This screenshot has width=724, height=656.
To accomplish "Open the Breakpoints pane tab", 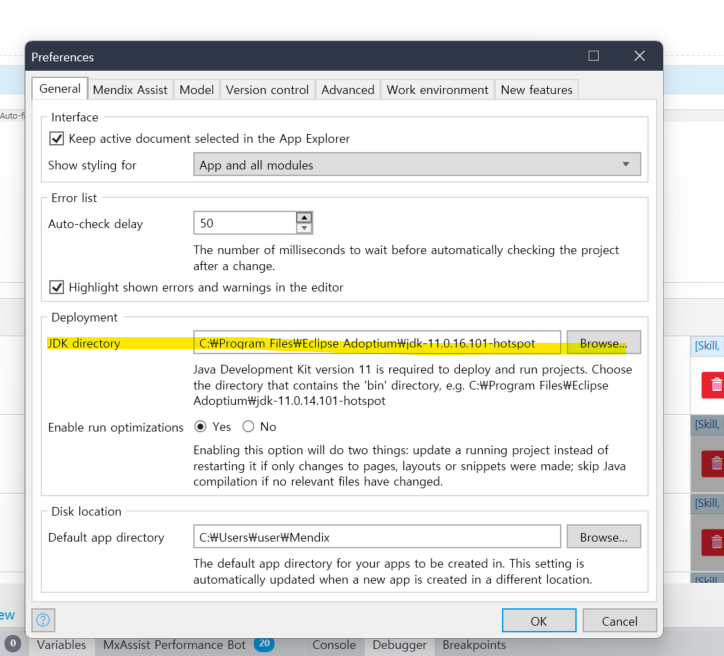I will [474, 645].
